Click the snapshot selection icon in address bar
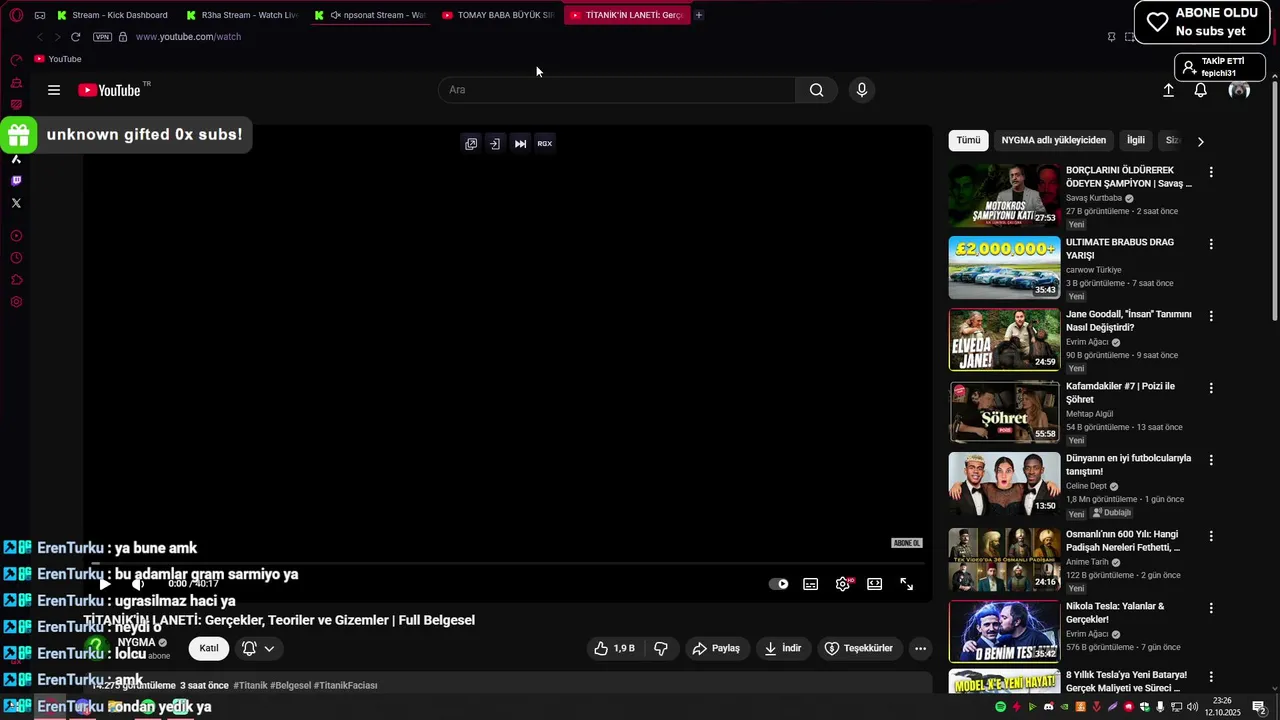This screenshot has height=720, width=1280. [1130, 37]
